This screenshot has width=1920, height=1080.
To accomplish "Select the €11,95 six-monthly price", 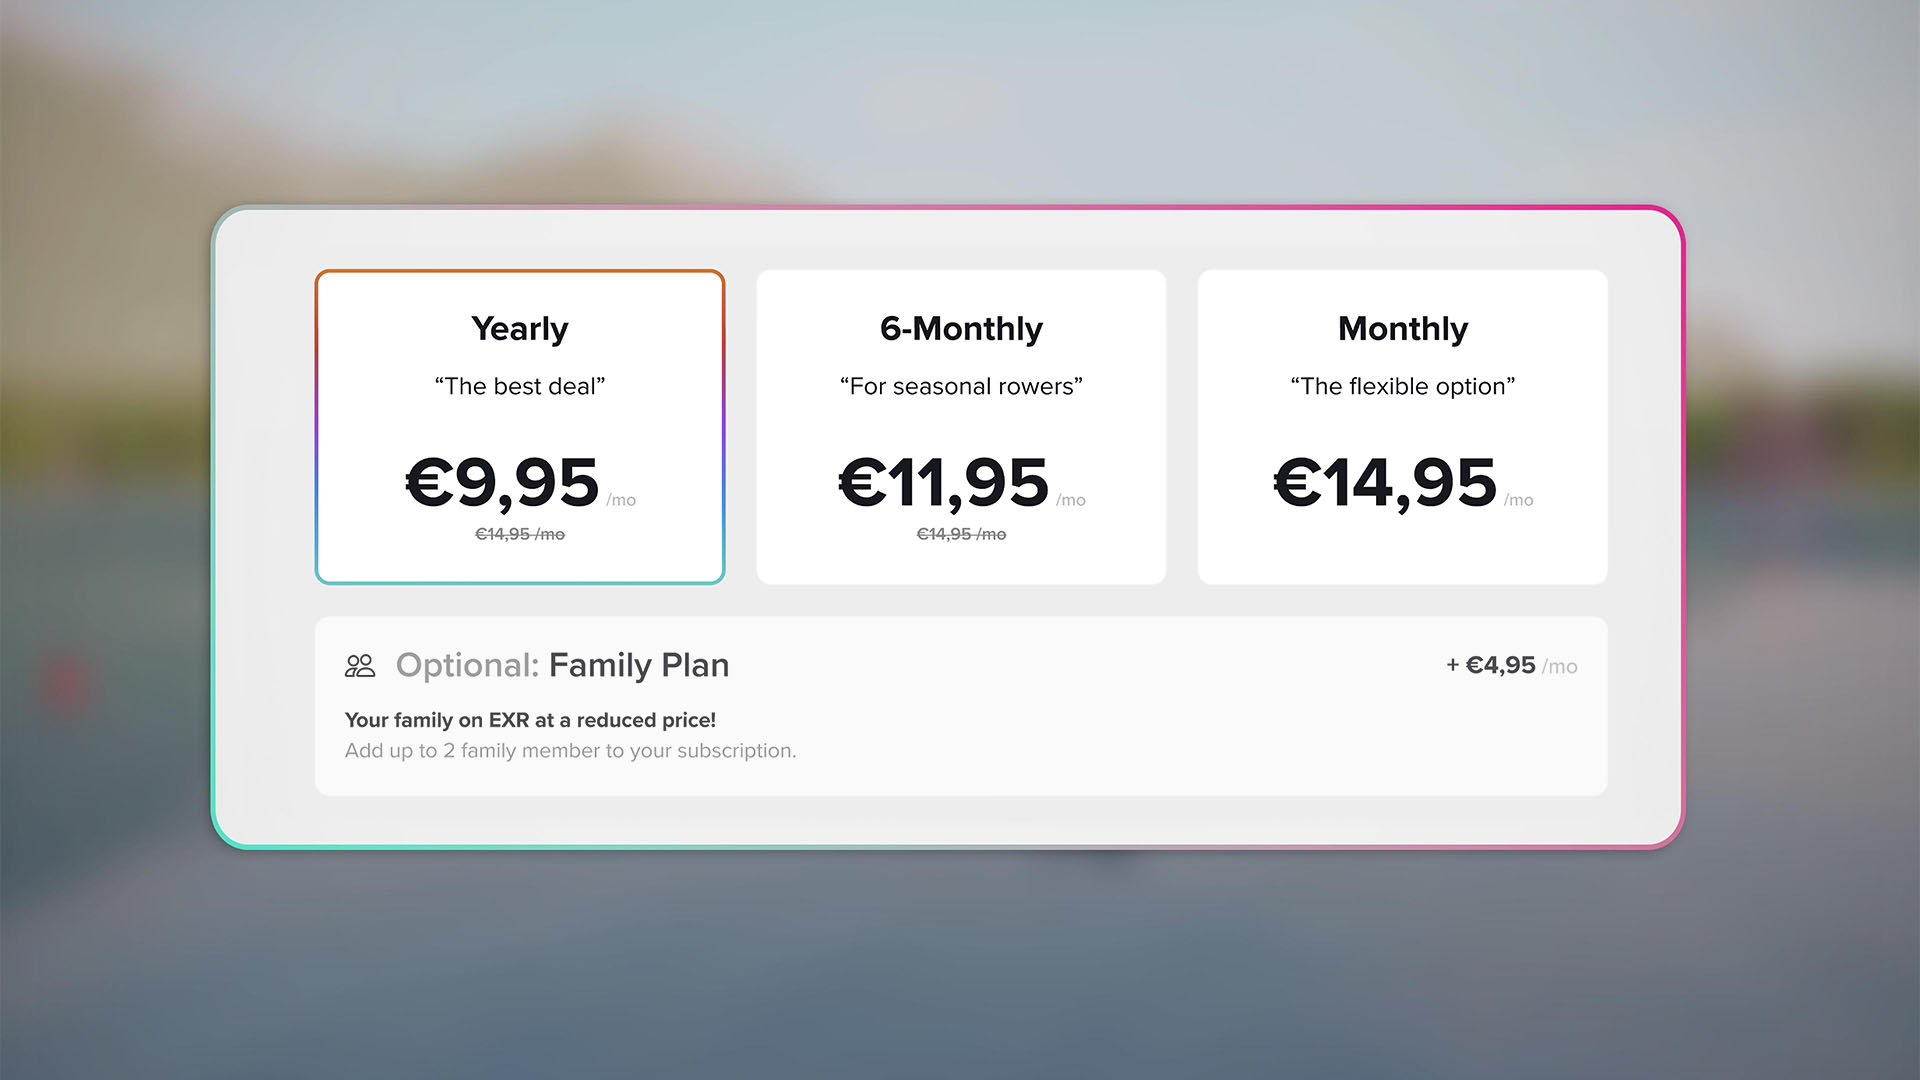I will (x=943, y=483).
